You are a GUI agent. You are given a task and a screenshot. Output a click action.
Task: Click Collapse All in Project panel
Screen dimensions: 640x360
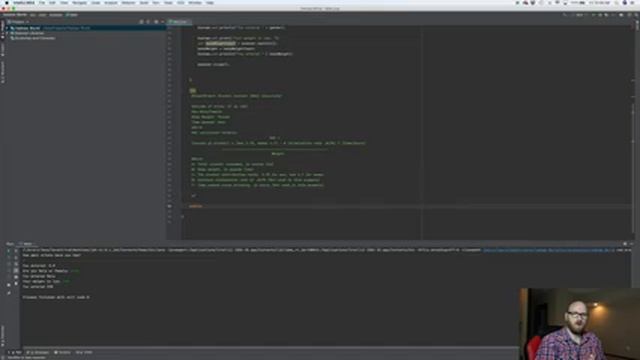tap(148, 22)
